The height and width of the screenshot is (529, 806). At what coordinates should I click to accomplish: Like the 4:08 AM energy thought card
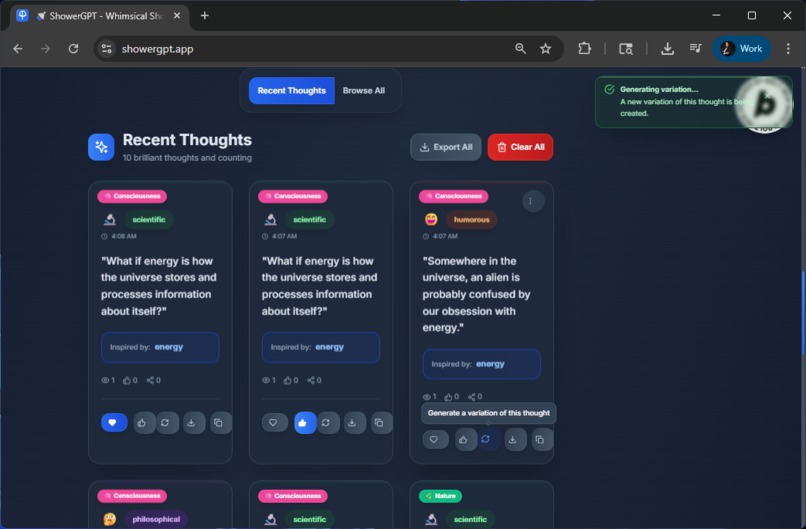pos(142,423)
